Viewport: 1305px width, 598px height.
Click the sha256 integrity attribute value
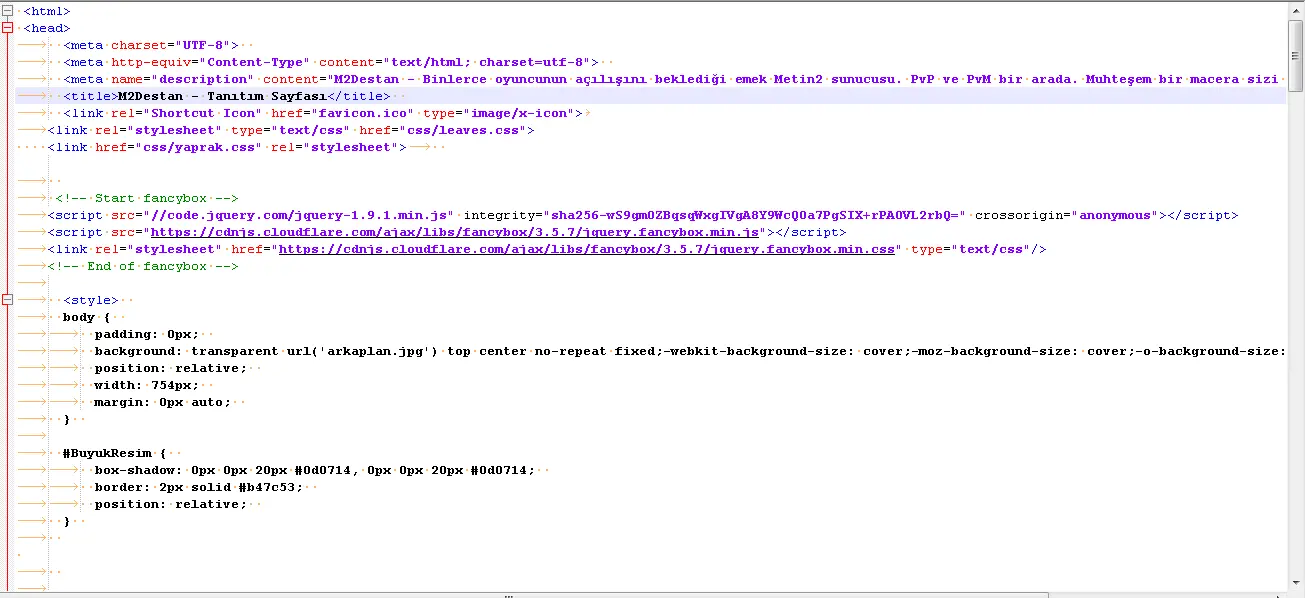755,215
